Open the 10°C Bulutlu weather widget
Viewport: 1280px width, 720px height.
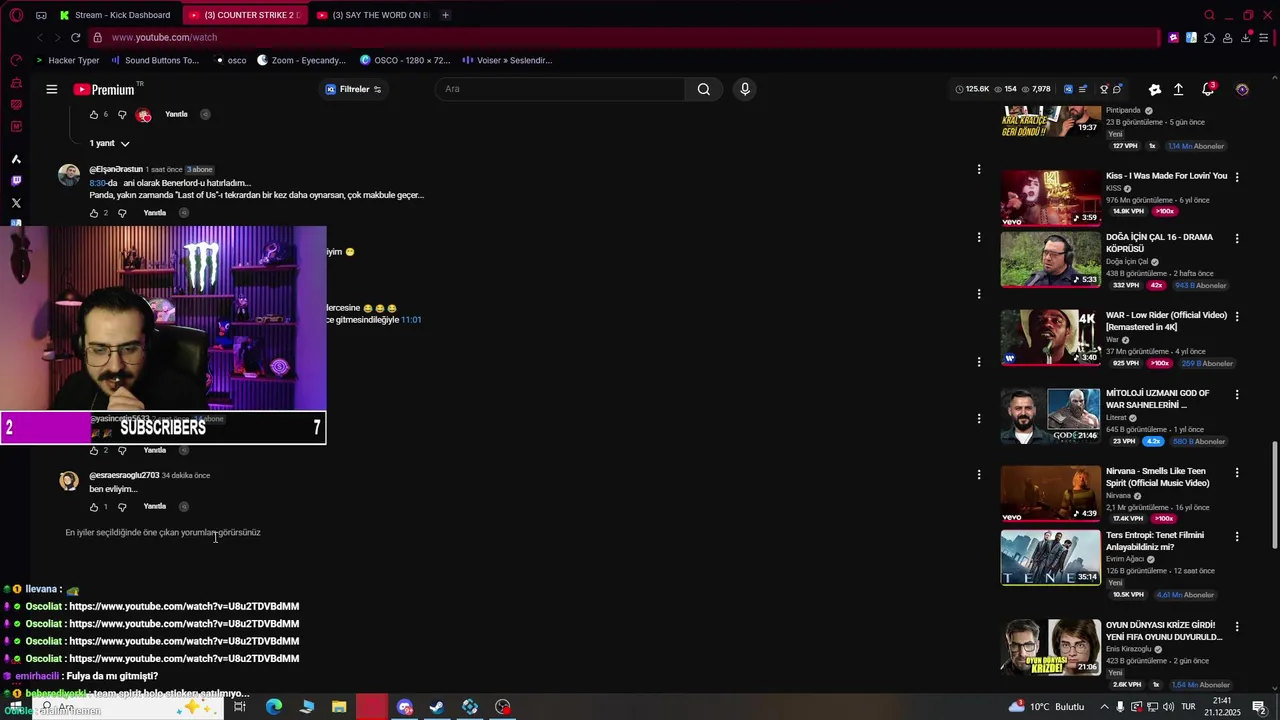1047,707
